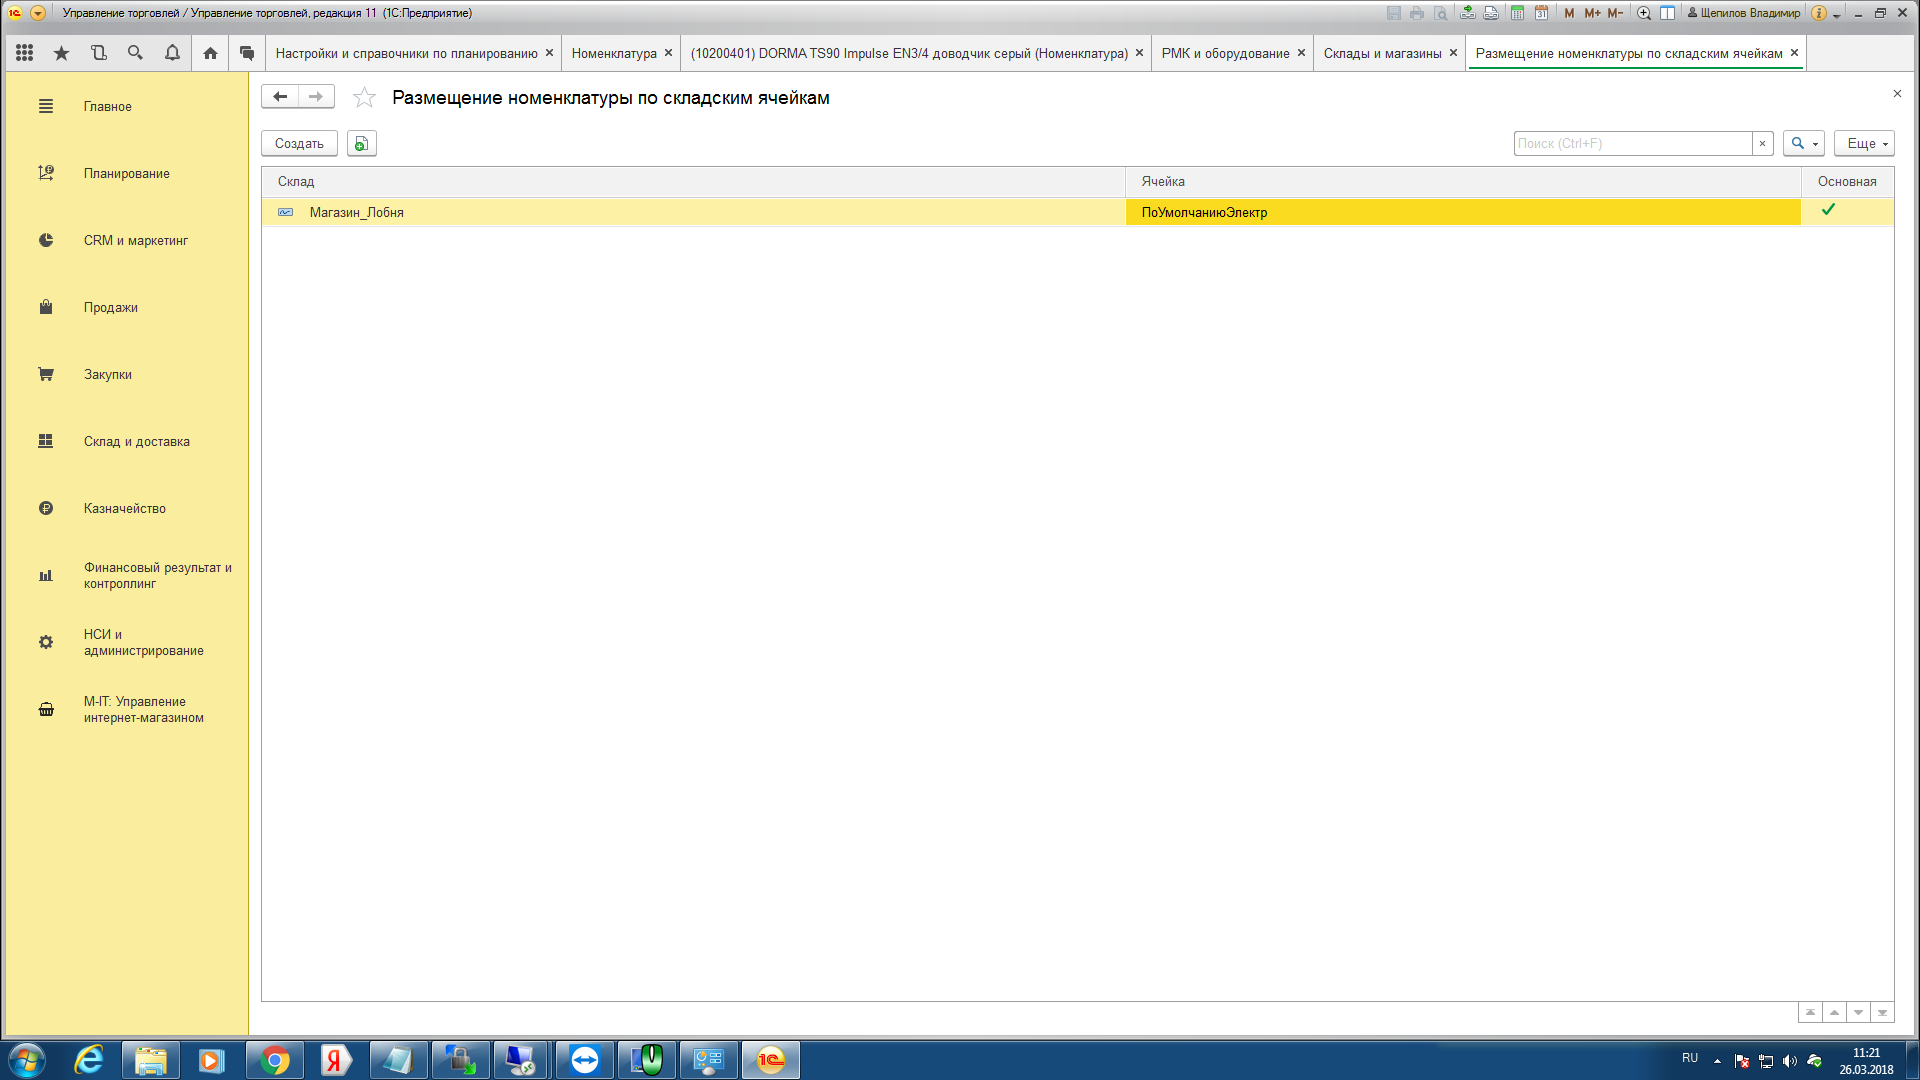Open the History icon in the tools panel
The image size is (1920, 1080).
(98, 53)
